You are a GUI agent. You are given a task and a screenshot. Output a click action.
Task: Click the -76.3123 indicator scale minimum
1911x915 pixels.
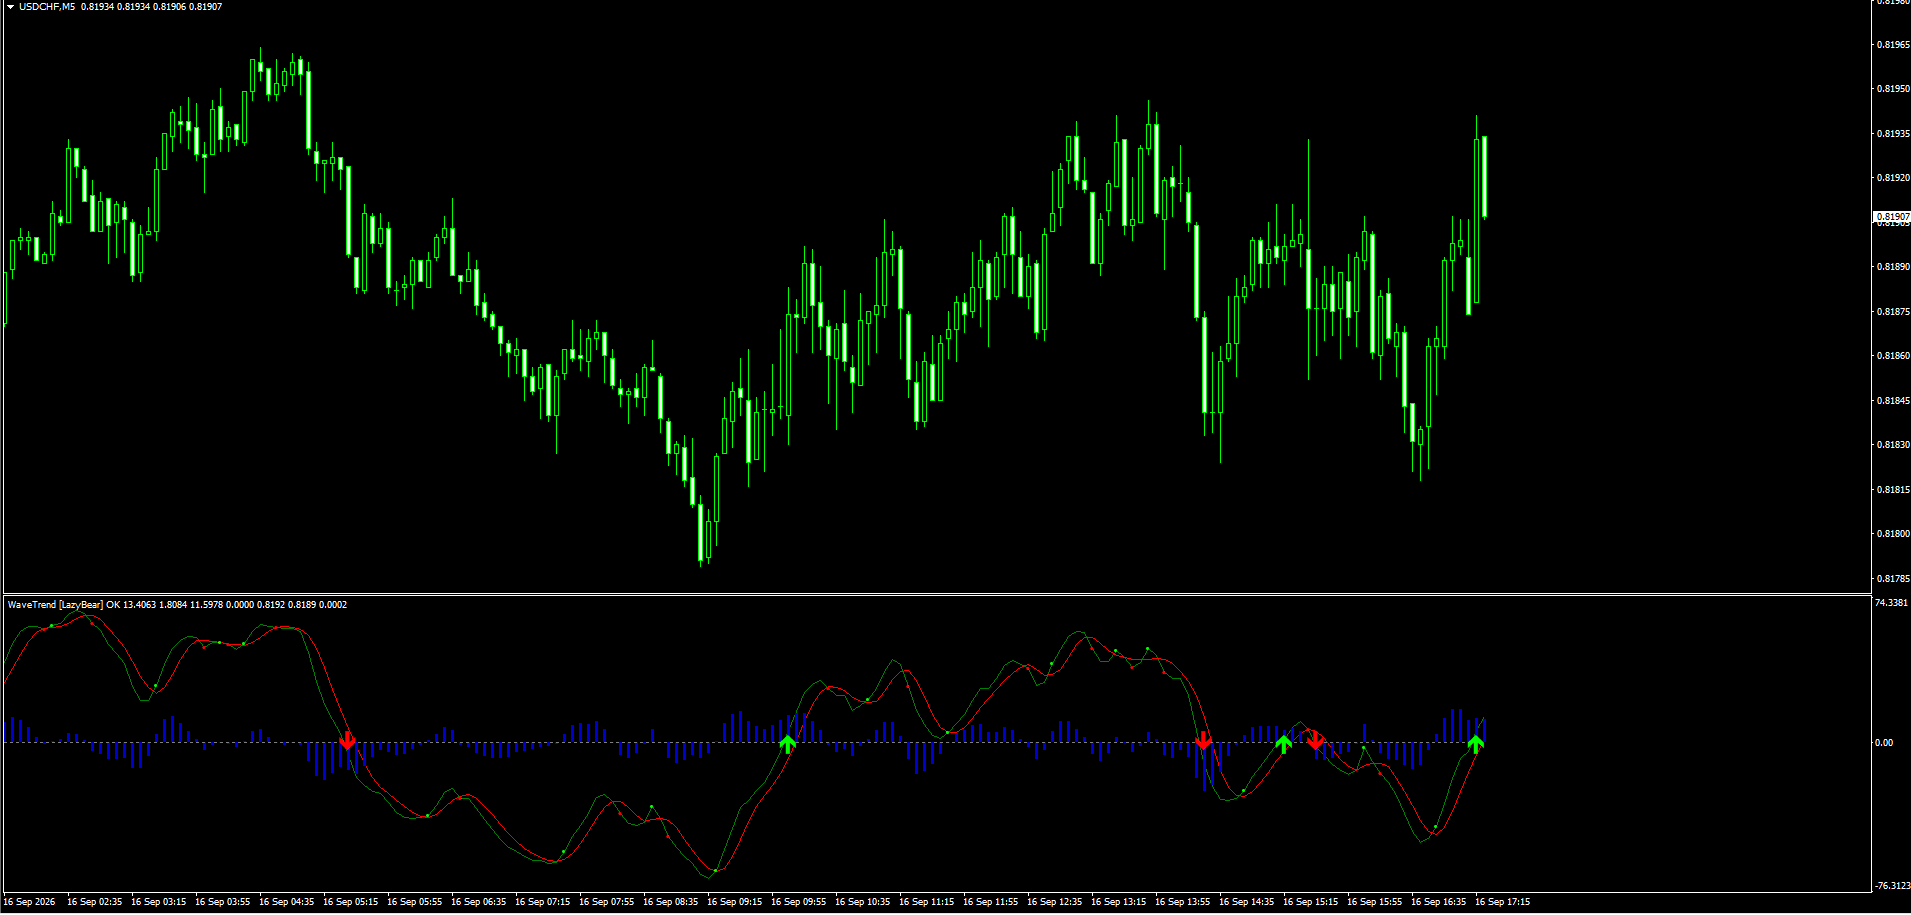tap(1892, 886)
